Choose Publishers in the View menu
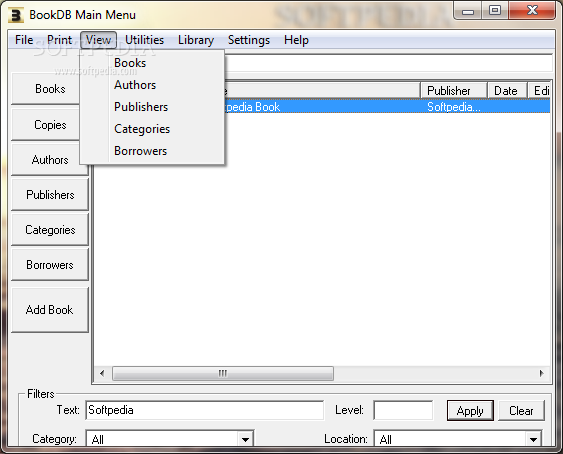 tap(152, 107)
